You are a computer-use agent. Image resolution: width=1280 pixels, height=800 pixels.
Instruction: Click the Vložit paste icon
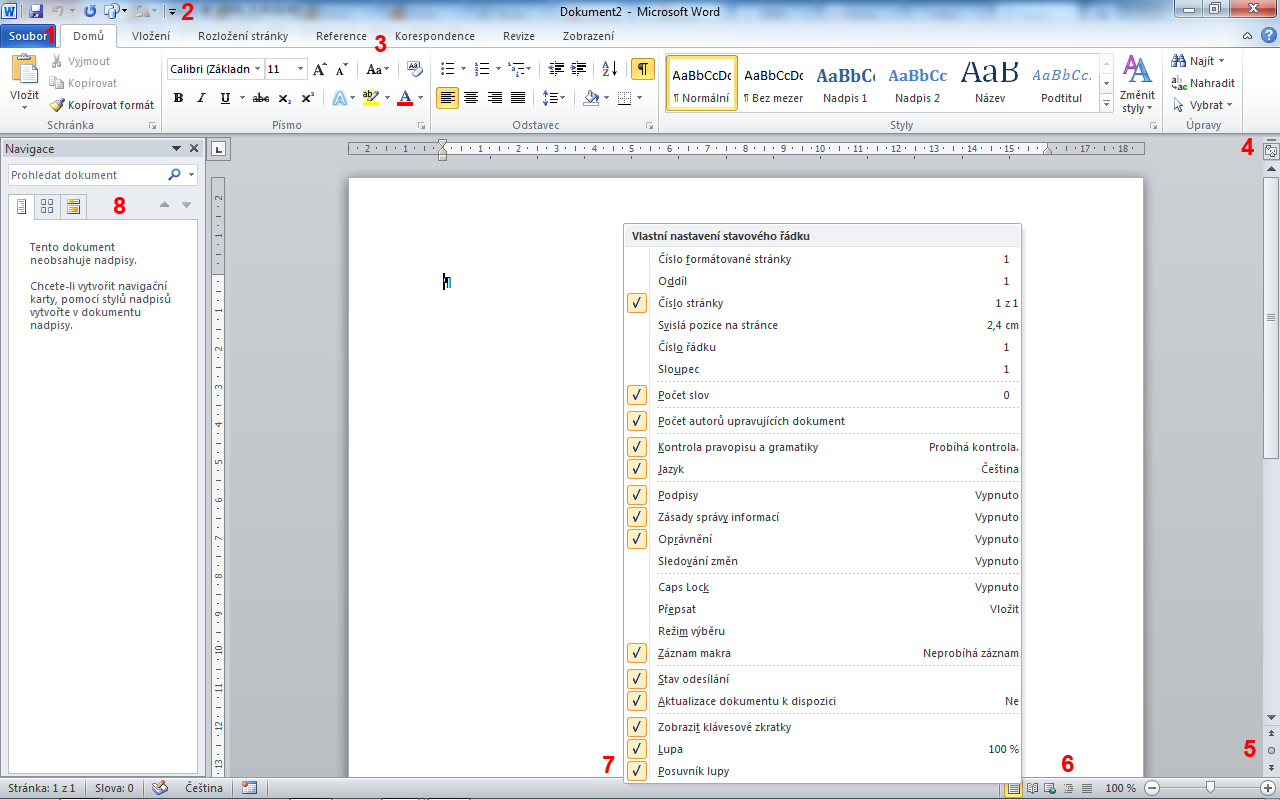point(24,70)
